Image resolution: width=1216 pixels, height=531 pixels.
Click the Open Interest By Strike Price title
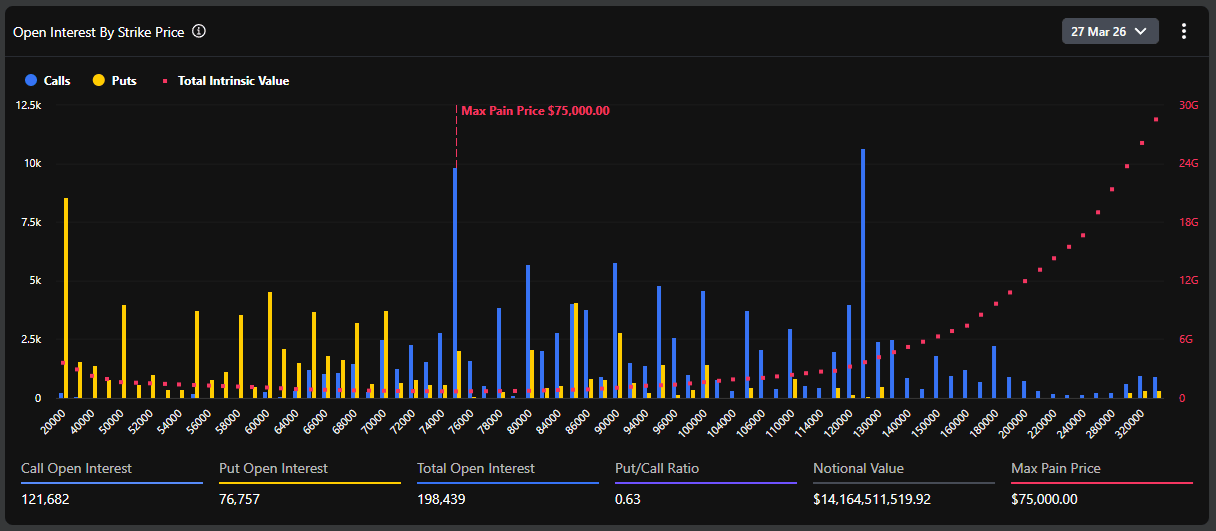click(98, 32)
